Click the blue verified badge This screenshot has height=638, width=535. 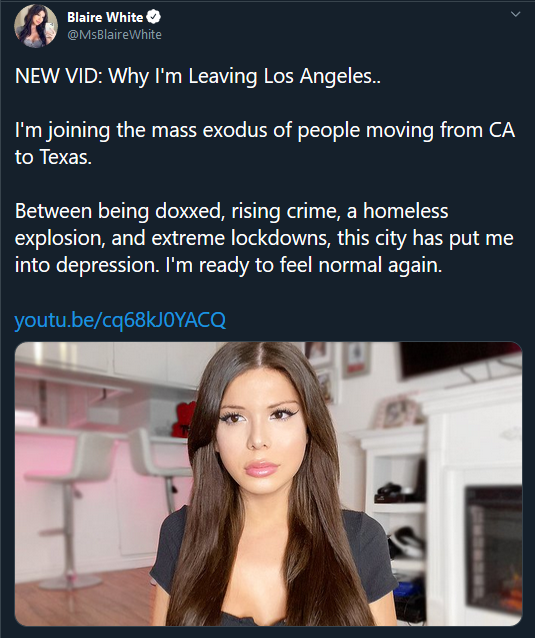(153, 17)
